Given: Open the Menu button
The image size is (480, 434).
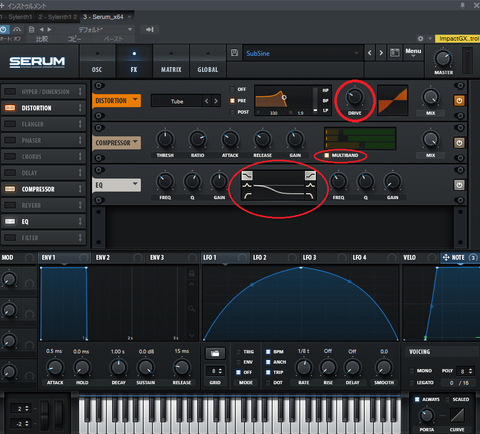Looking at the screenshot, I should 413,53.
